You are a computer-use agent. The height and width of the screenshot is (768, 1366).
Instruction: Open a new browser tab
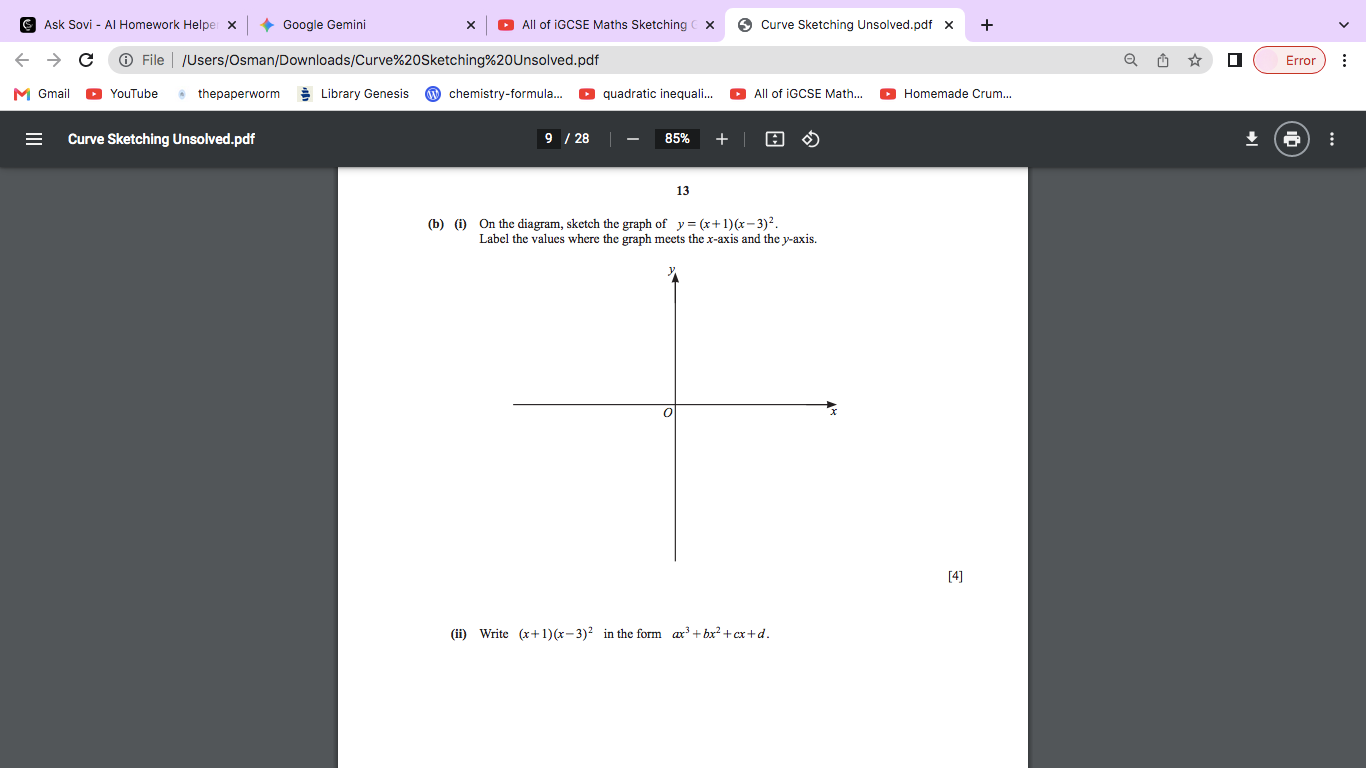click(987, 25)
